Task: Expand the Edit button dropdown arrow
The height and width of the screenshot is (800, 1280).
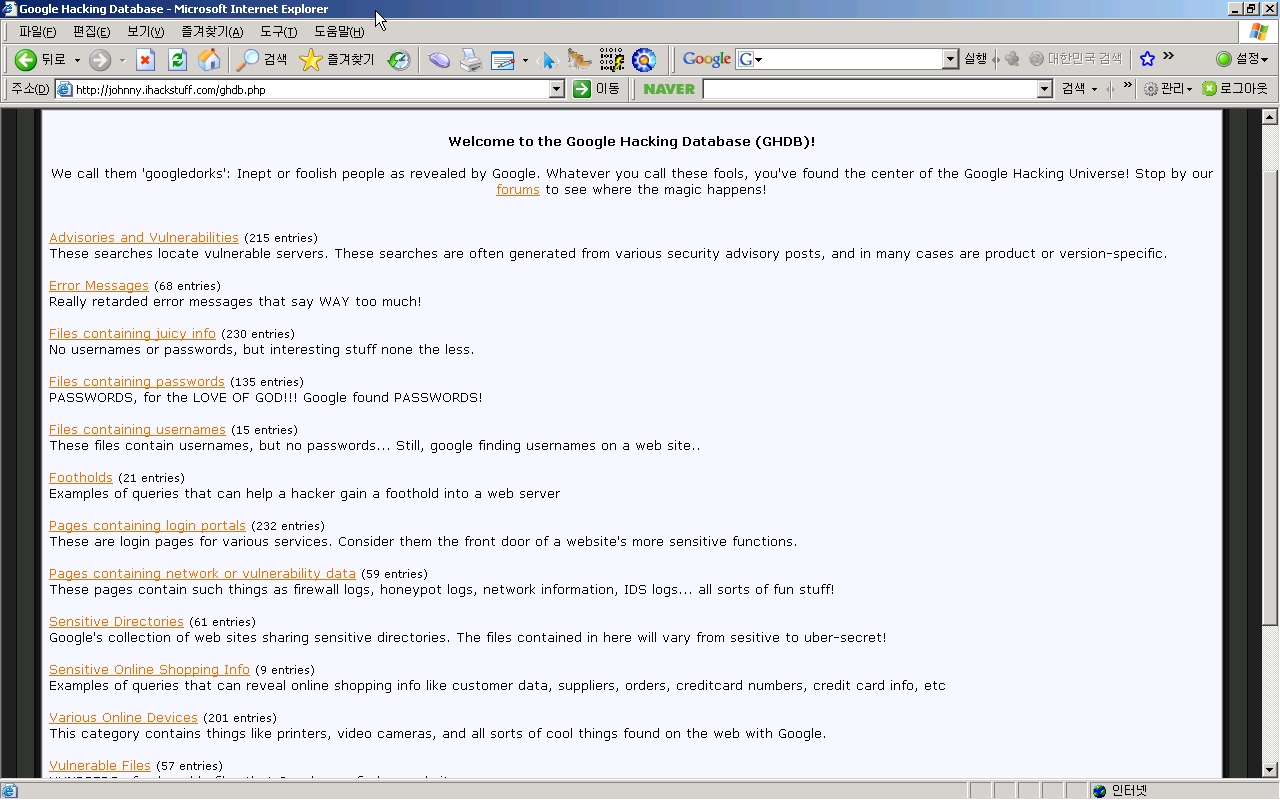Action: tap(525, 60)
